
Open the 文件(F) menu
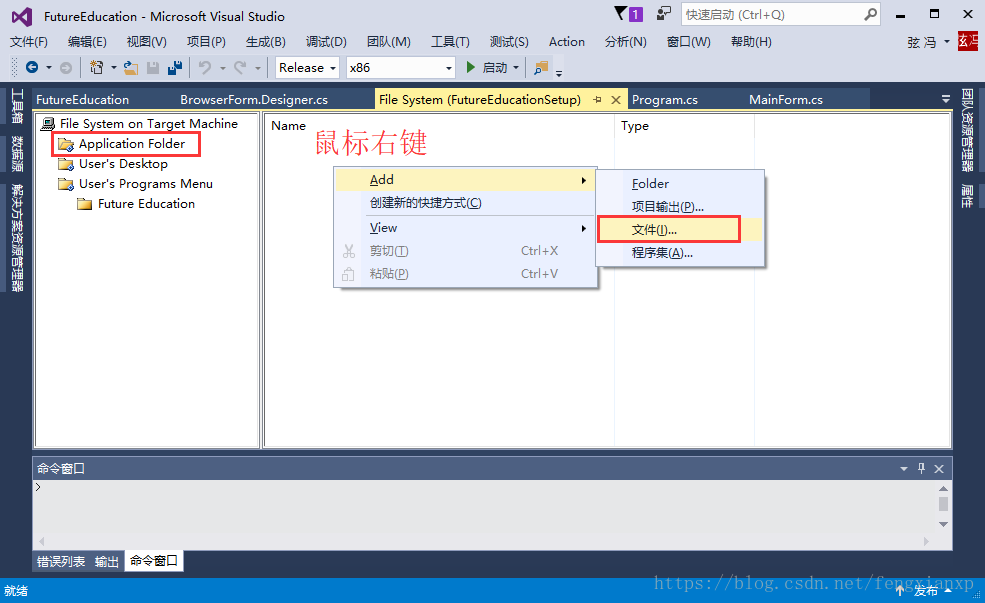point(29,42)
